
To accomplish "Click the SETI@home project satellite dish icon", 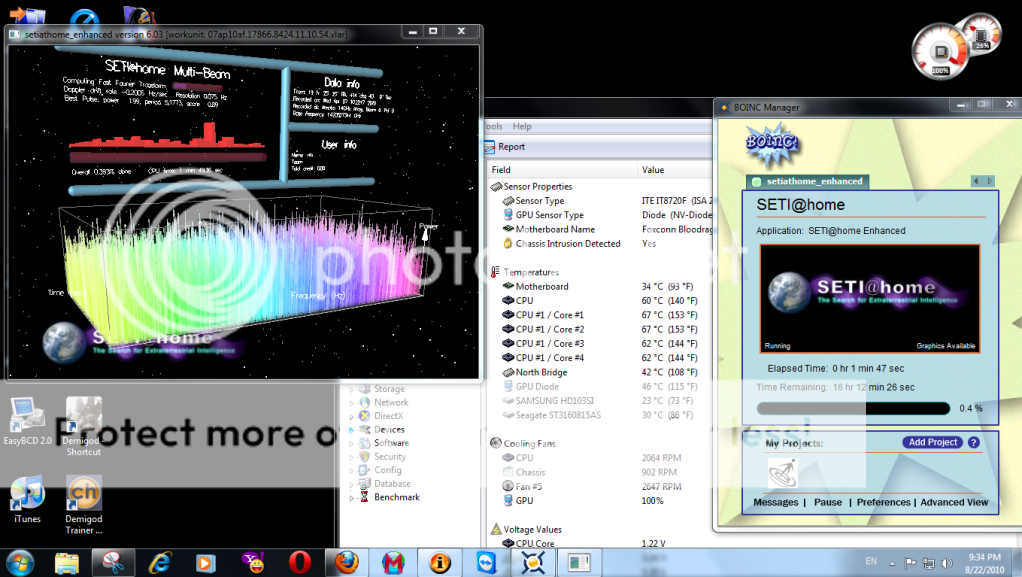I will coord(783,471).
